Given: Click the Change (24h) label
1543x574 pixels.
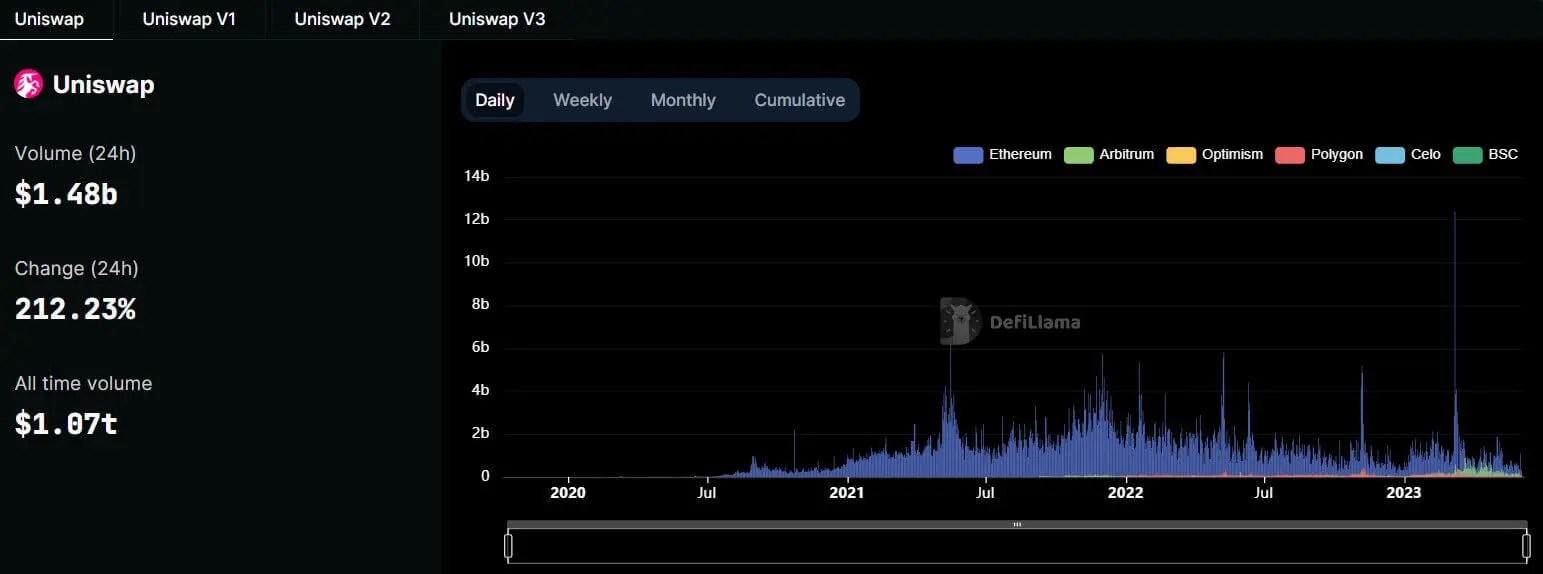Looking at the screenshot, I should (76, 269).
